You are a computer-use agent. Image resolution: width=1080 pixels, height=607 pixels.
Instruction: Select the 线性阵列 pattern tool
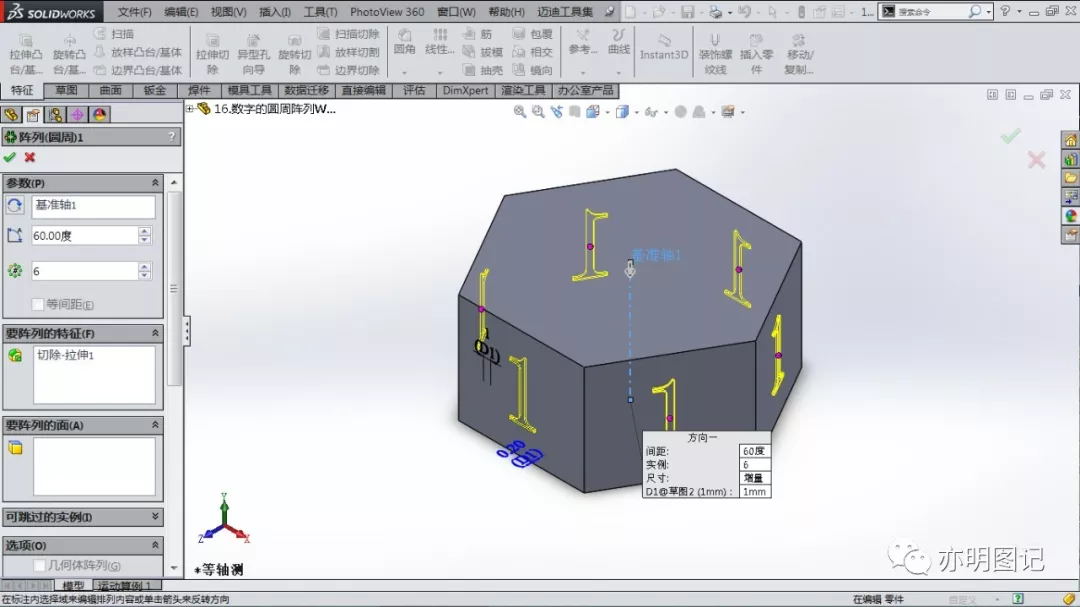click(x=439, y=41)
